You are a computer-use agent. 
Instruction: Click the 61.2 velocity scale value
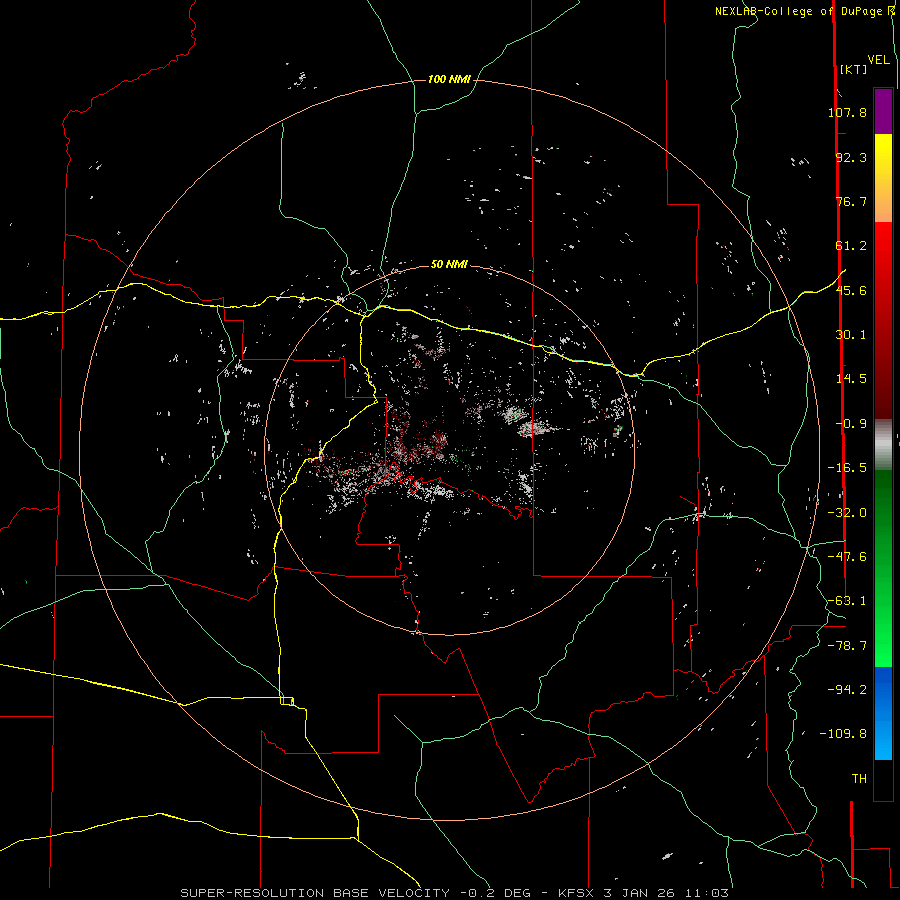851,246
